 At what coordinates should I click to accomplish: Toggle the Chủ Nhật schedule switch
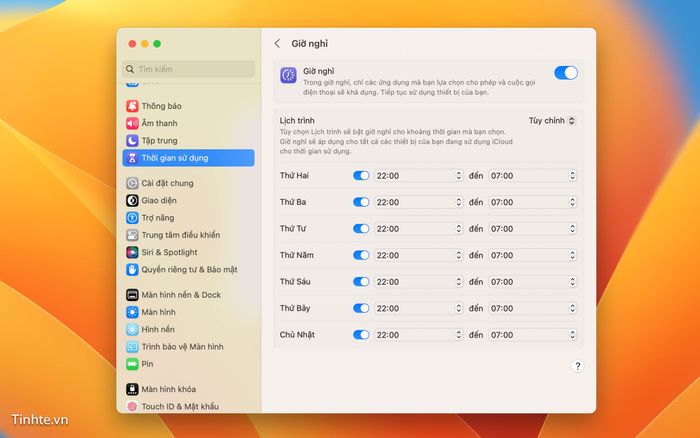click(361, 335)
